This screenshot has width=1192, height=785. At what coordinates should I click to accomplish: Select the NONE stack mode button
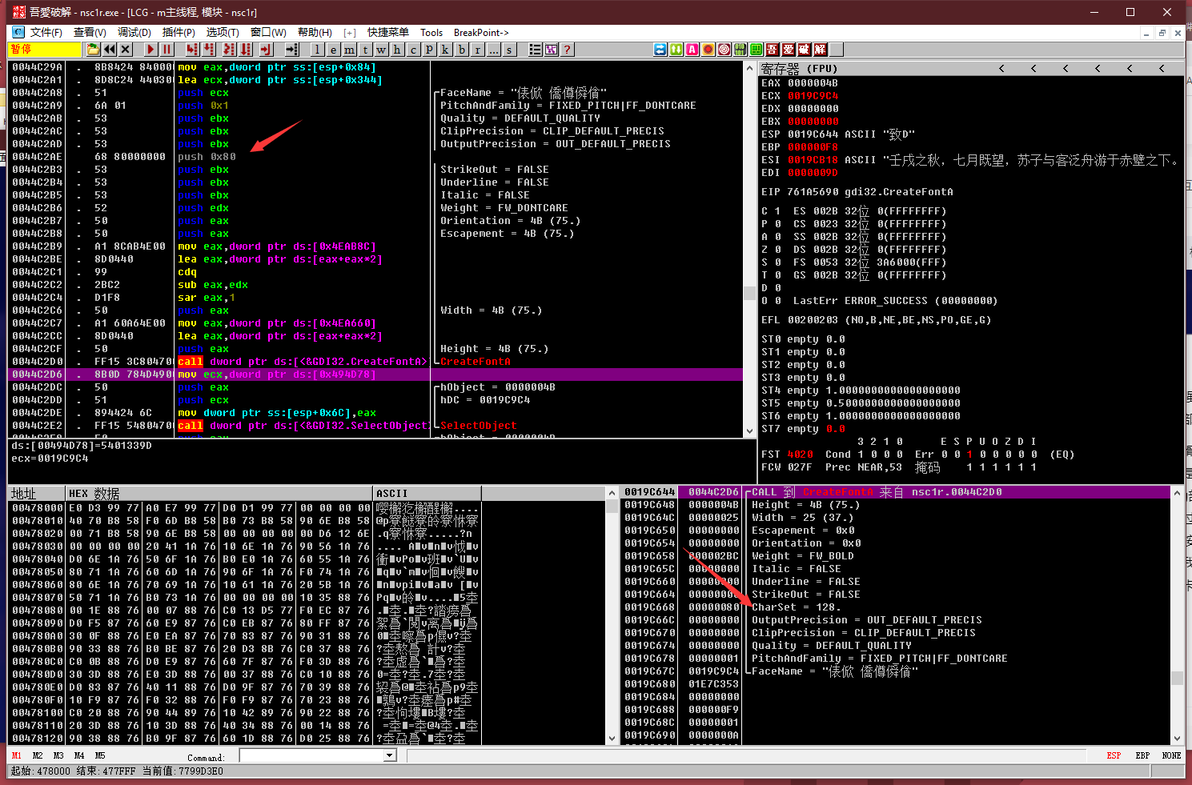click(1171, 756)
